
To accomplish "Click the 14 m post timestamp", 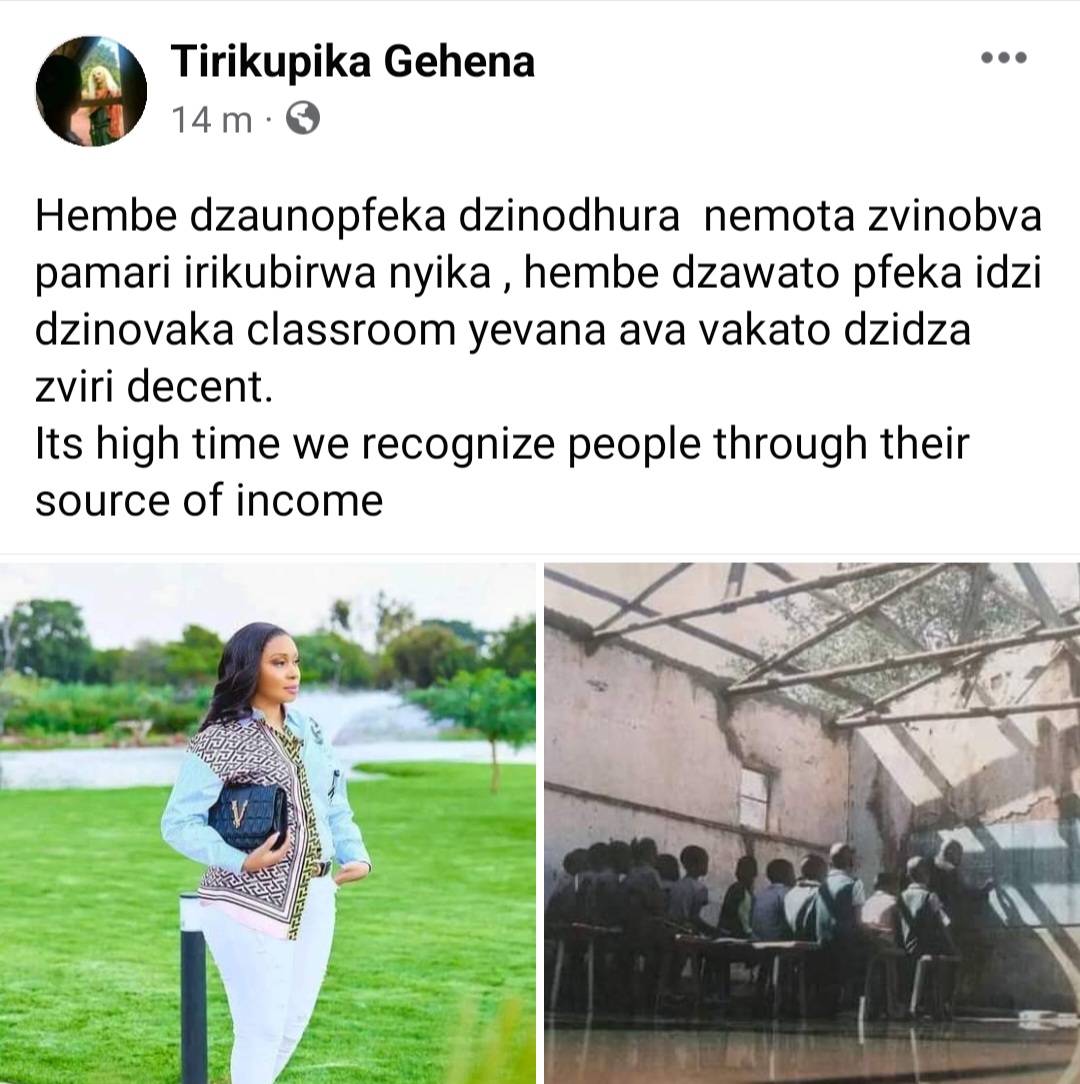I will click(212, 120).
